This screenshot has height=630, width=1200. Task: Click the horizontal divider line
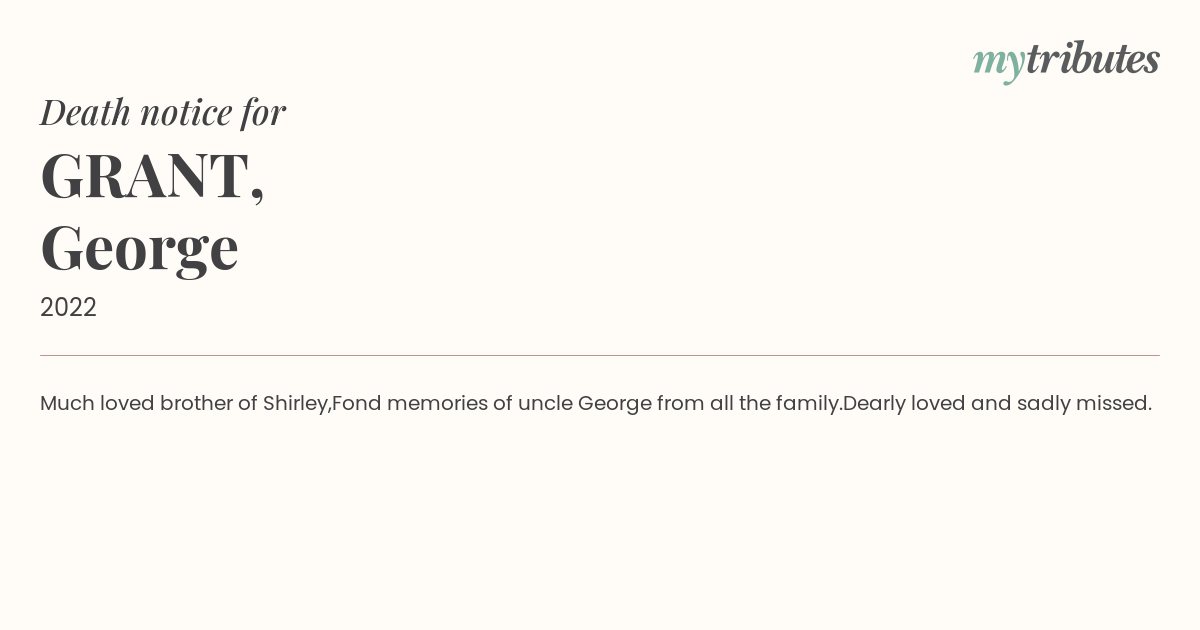click(x=600, y=355)
